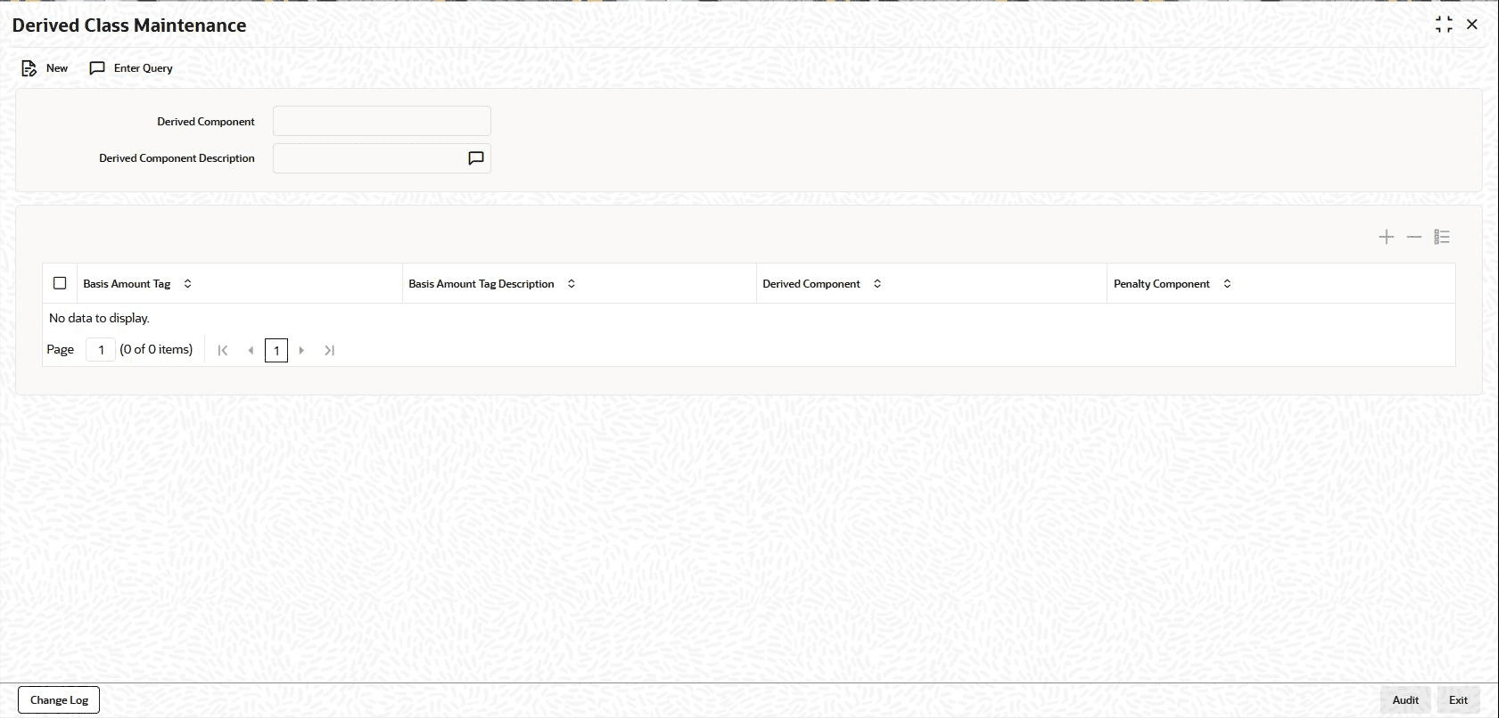Select page number 1 button
Screen dimensions: 1499x718
click(x=276, y=350)
